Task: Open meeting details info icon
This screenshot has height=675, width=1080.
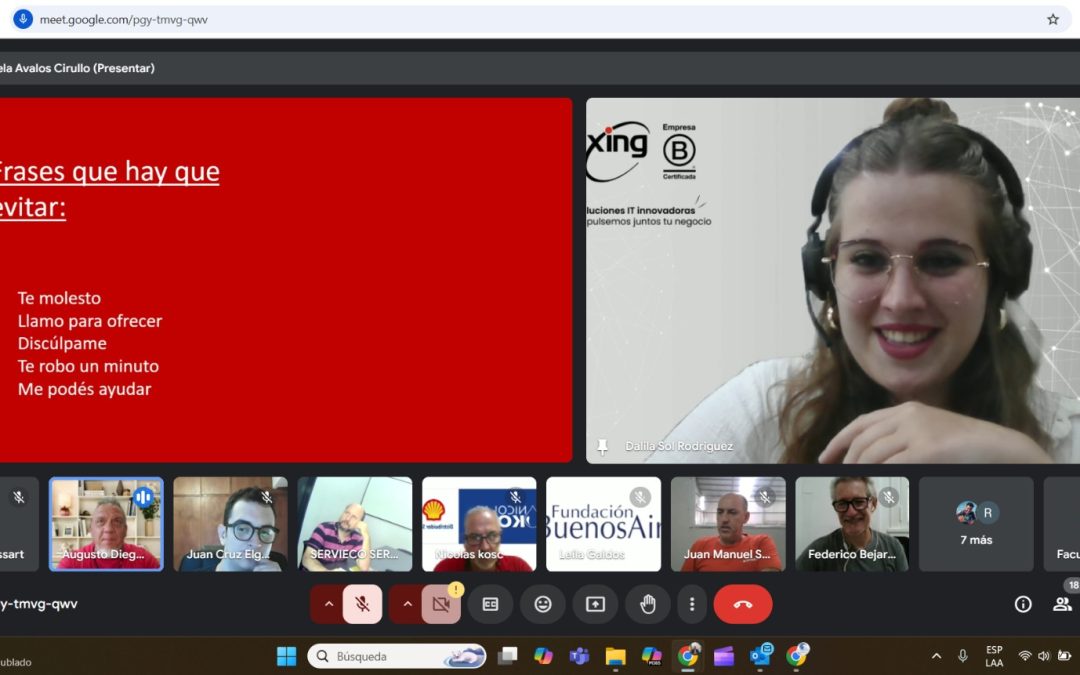Action: pos(1023,604)
